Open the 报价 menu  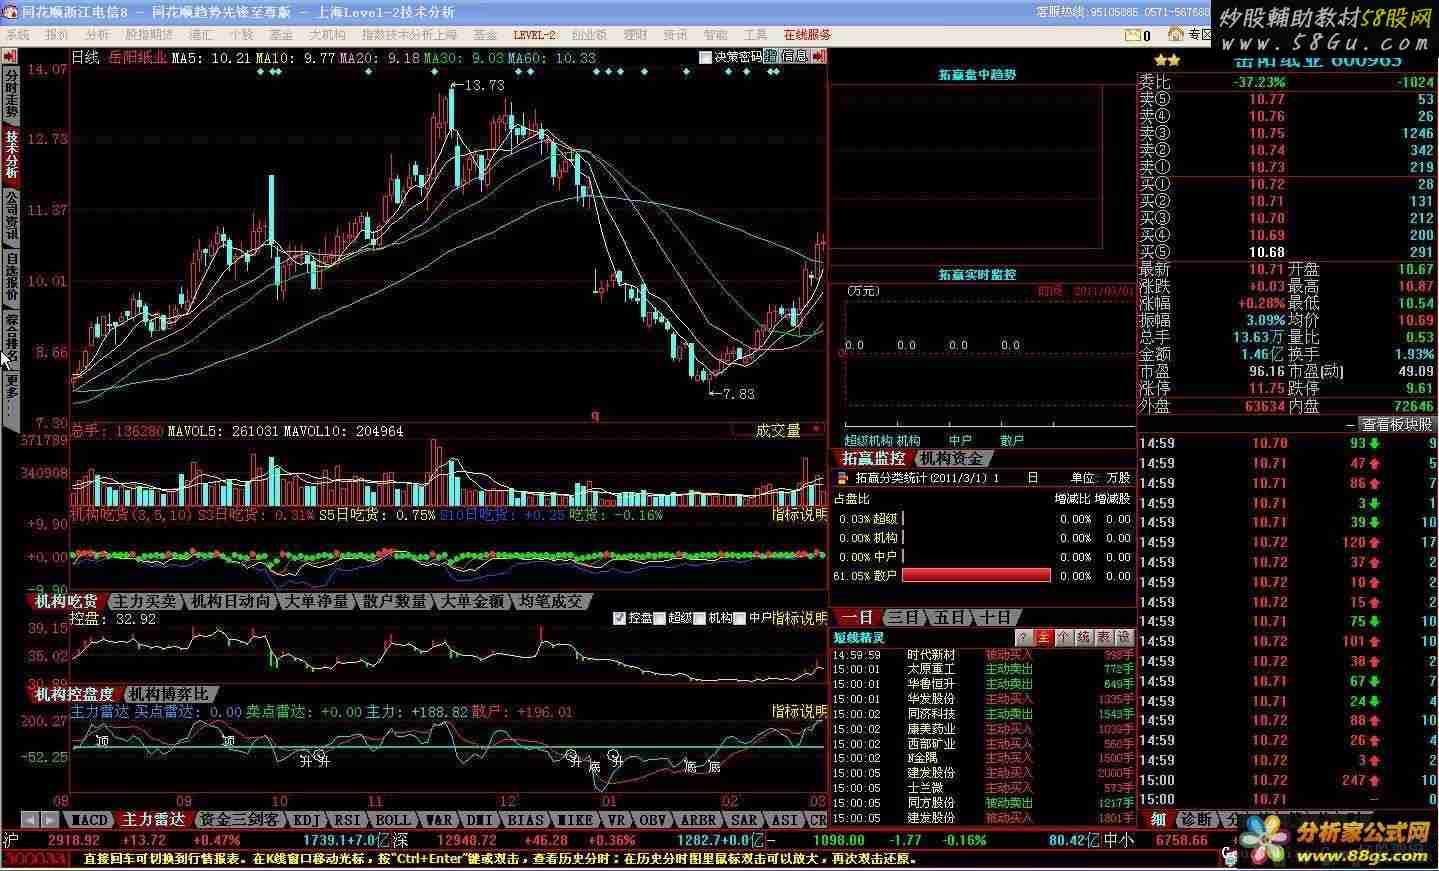(x=57, y=35)
